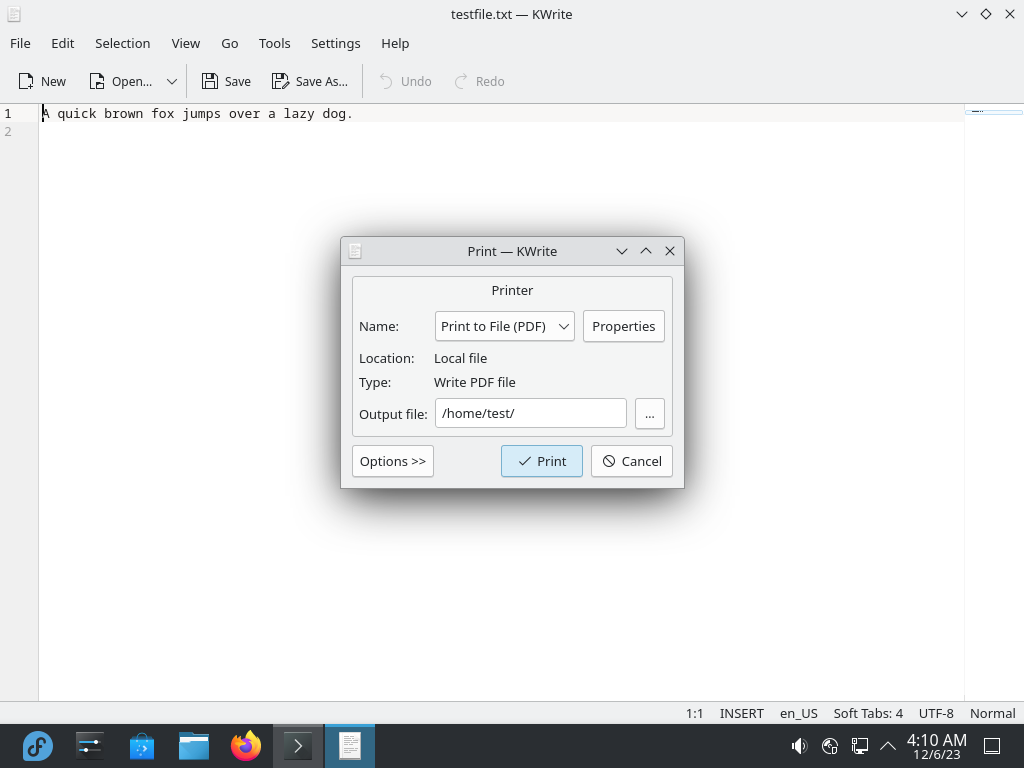The image size is (1024, 768).
Task: Click the text line 'A quick brown fox'
Action: coord(197,114)
